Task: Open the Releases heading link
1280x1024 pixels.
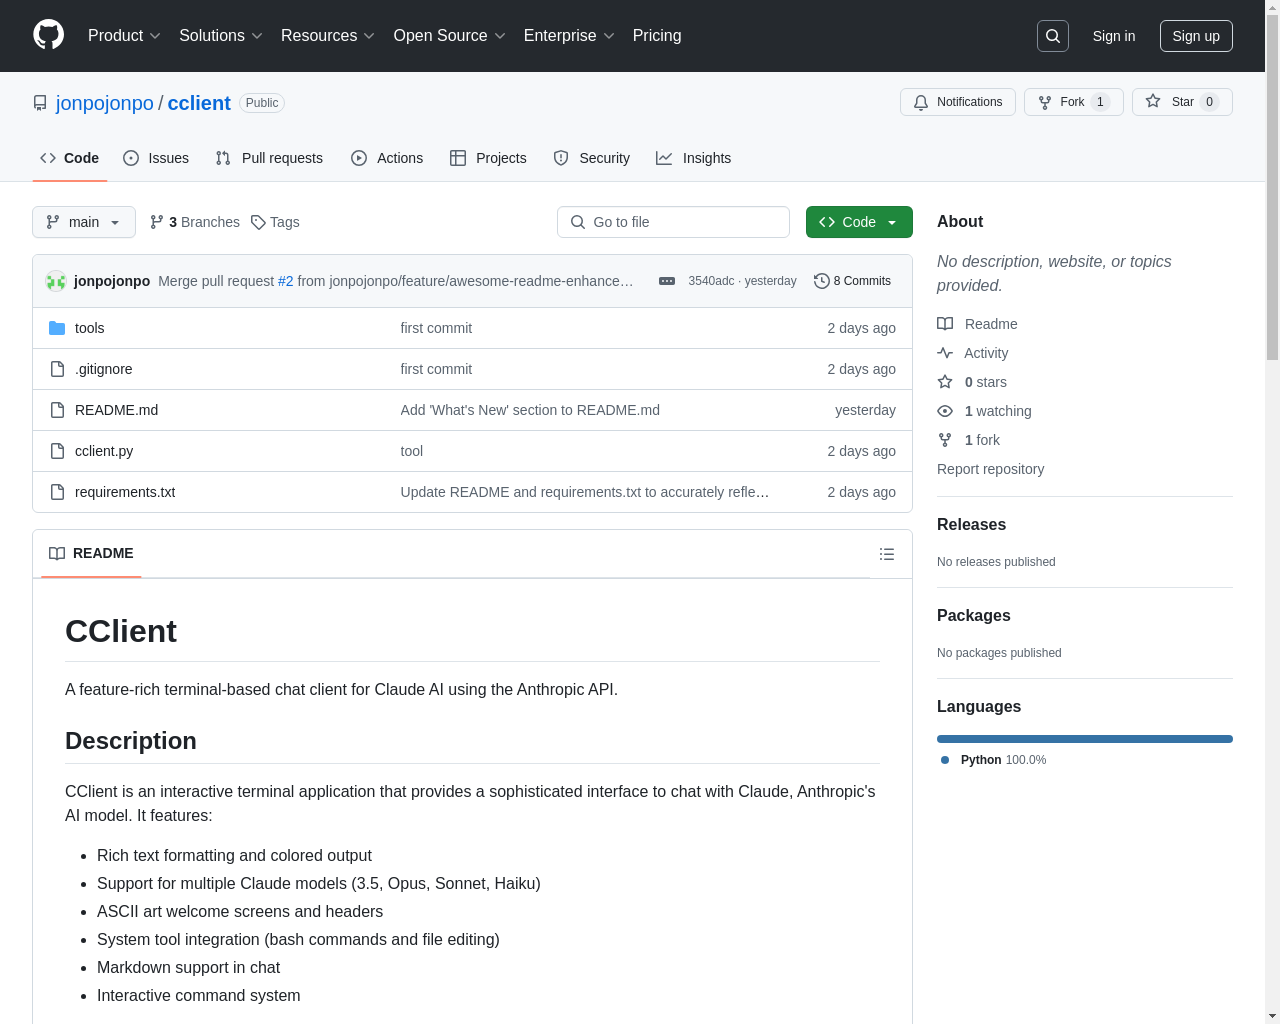Action: (x=971, y=524)
